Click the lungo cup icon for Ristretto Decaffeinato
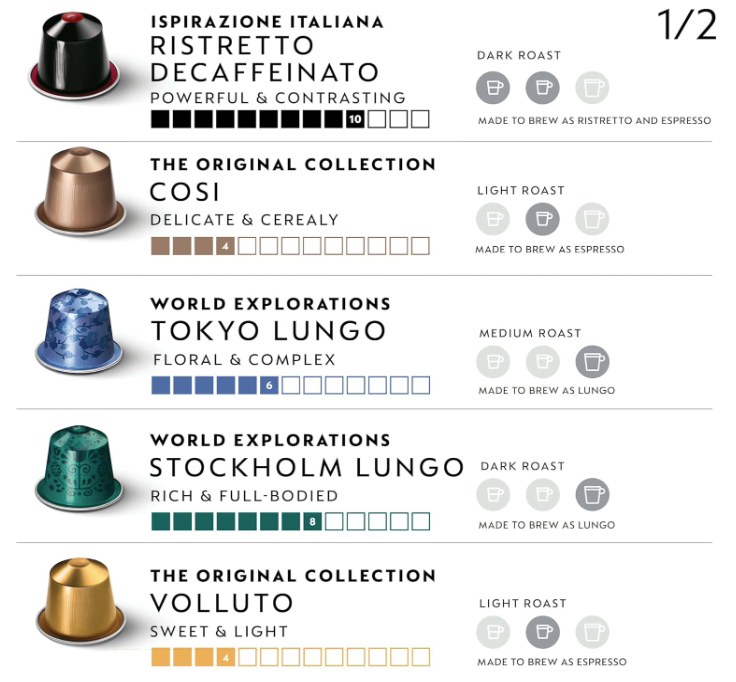The width and height of the screenshot is (736, 682). (x=592, y=87)
